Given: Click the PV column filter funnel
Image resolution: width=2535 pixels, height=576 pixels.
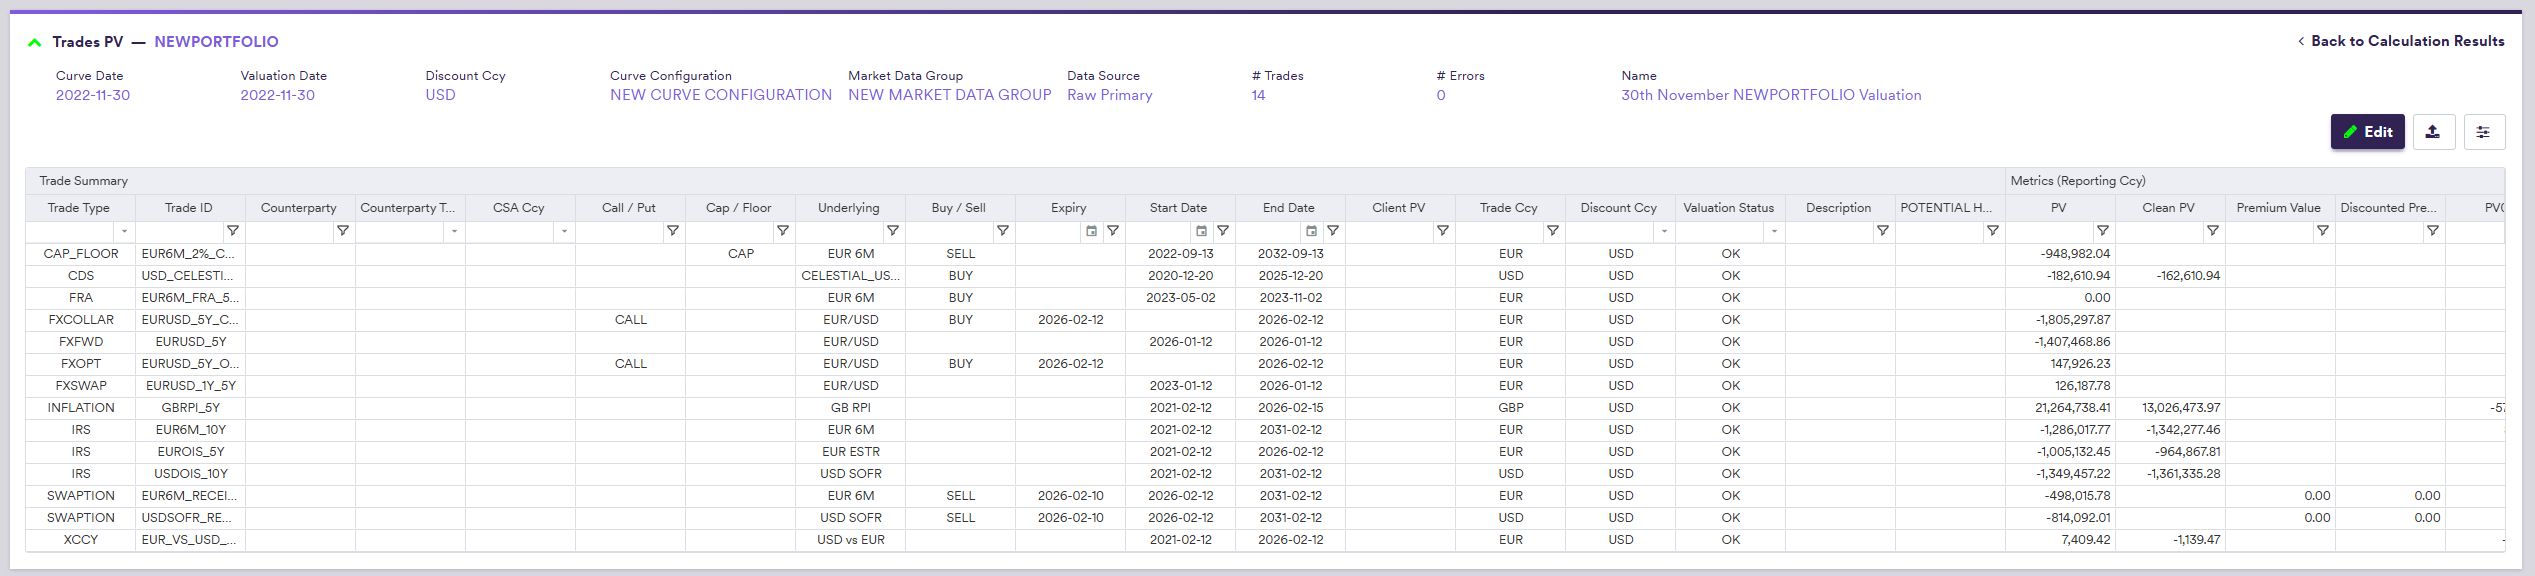Looking at the screenshot, I should coord(2103,231).
